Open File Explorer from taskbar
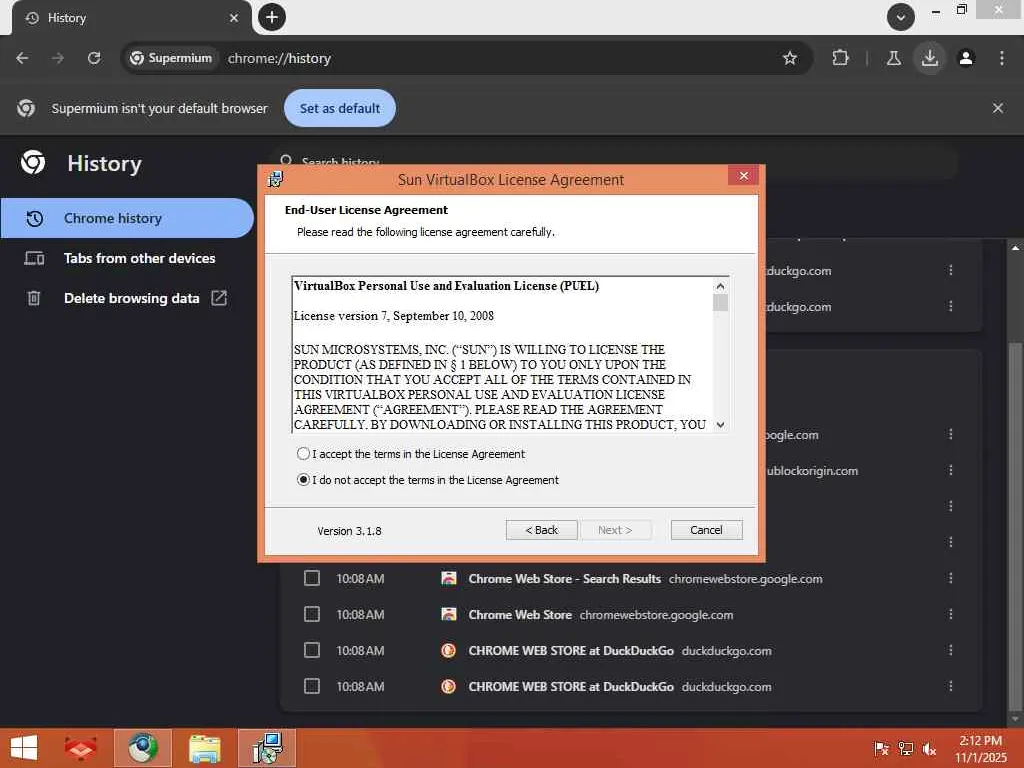The image size is (1024, 768). (204, 748)
